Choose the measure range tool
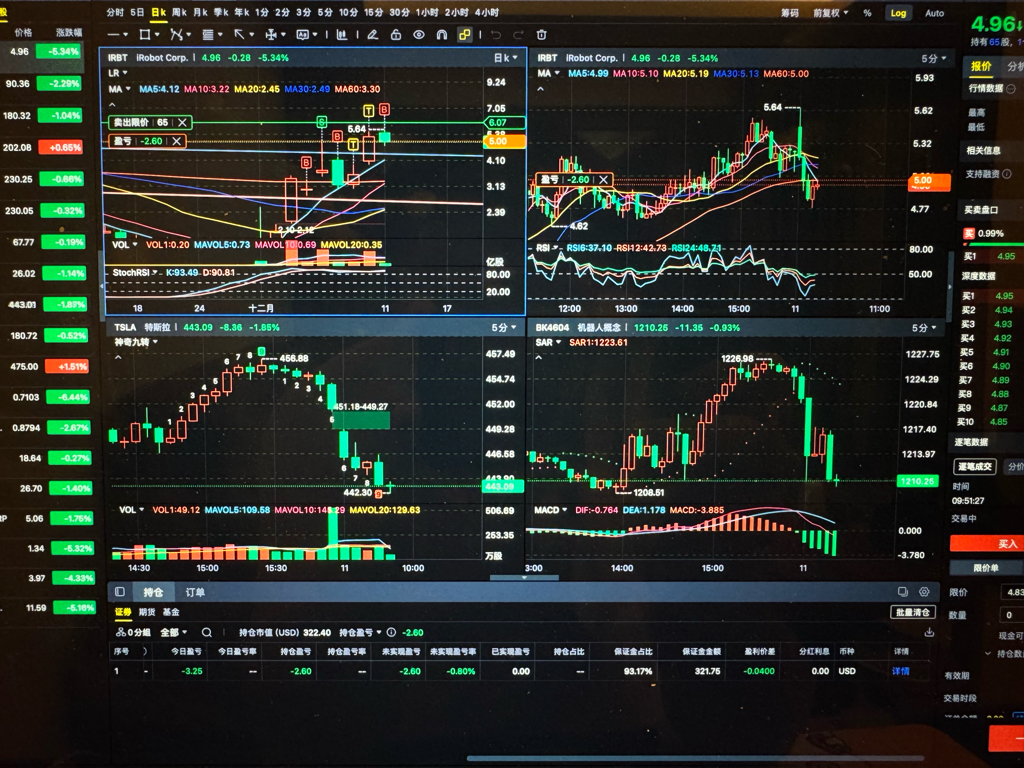 pos(271,35)
